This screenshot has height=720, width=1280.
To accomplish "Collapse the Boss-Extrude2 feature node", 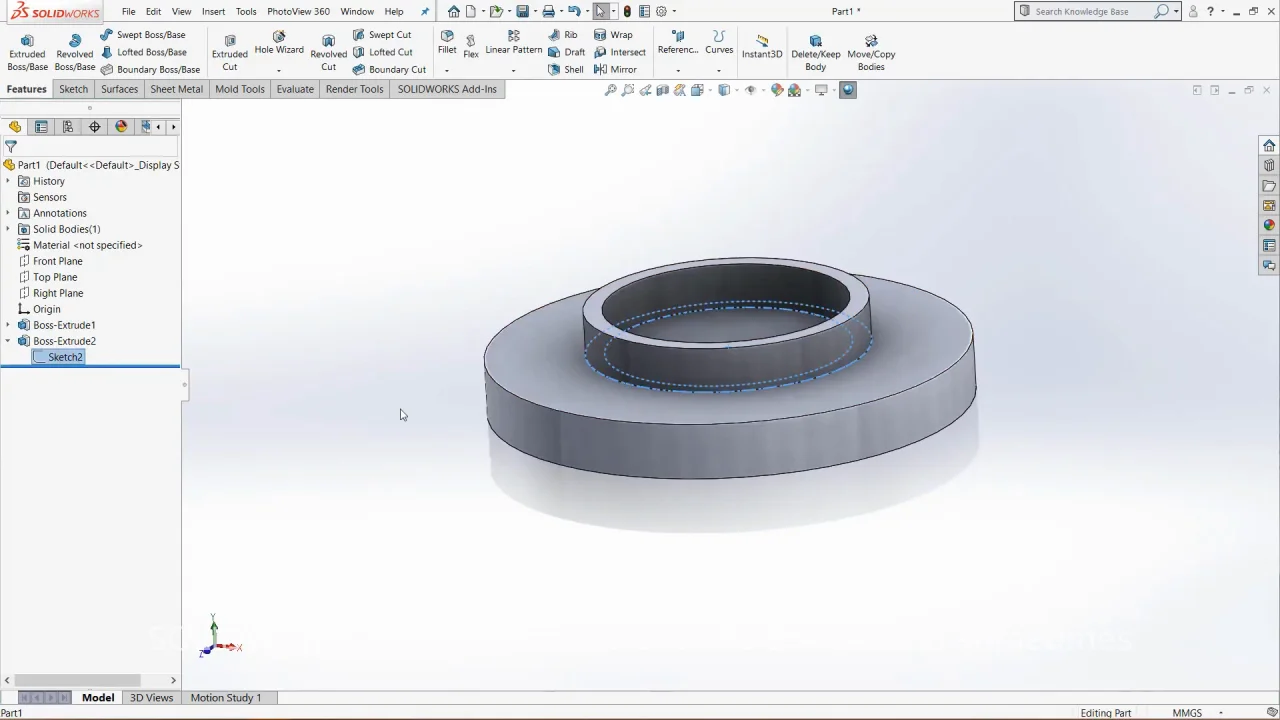I will coord(8,341).
